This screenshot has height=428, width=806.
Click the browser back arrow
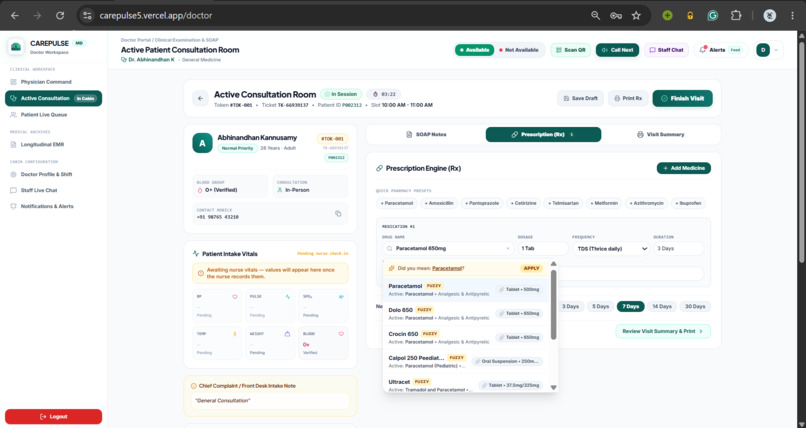pos(15,15)
